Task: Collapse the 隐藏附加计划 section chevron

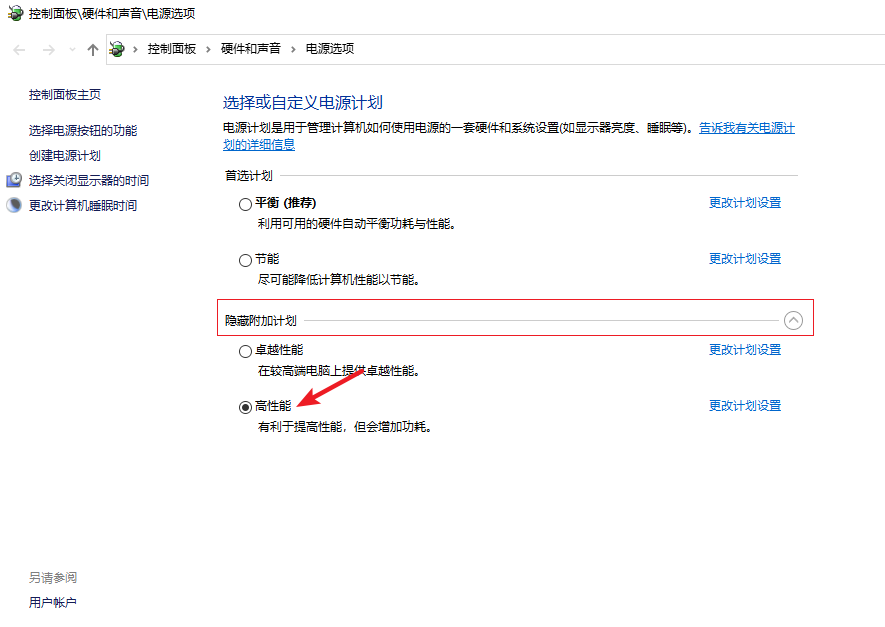Action: coord(793,321)
